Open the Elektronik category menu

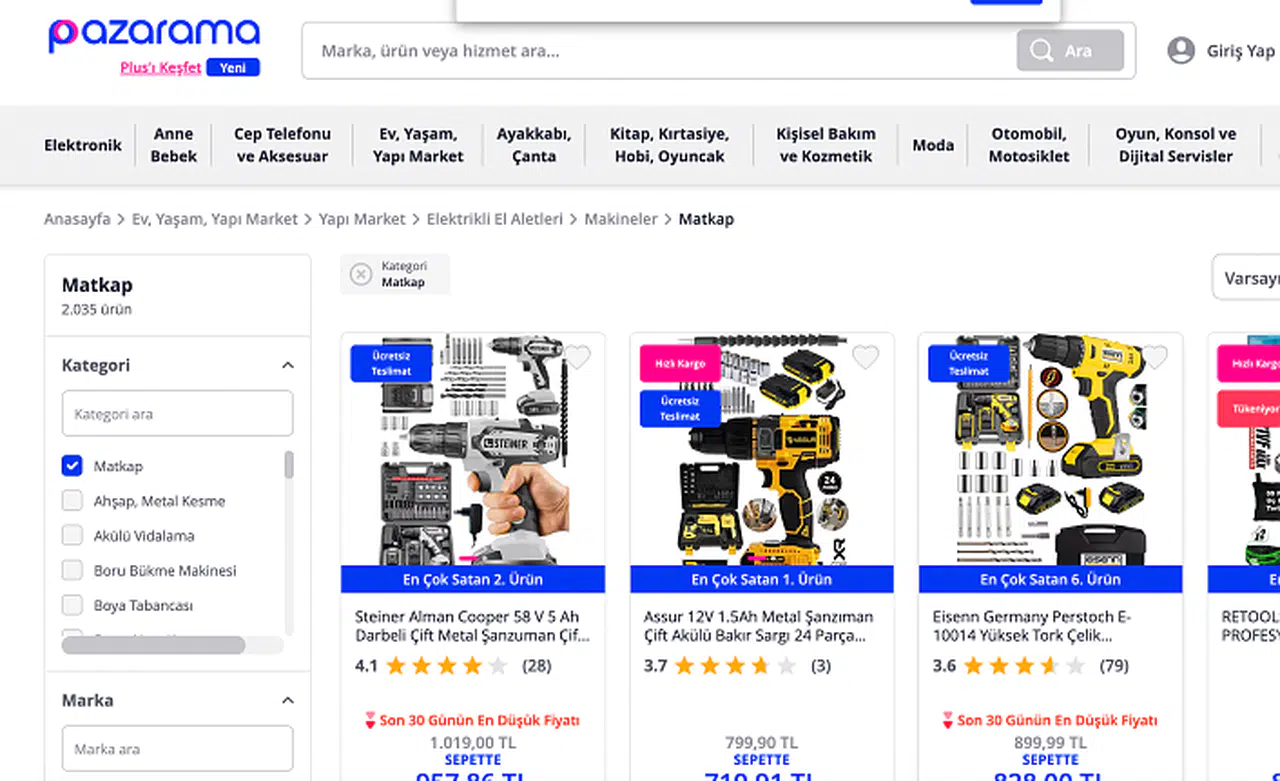click(x=83, y=145)
